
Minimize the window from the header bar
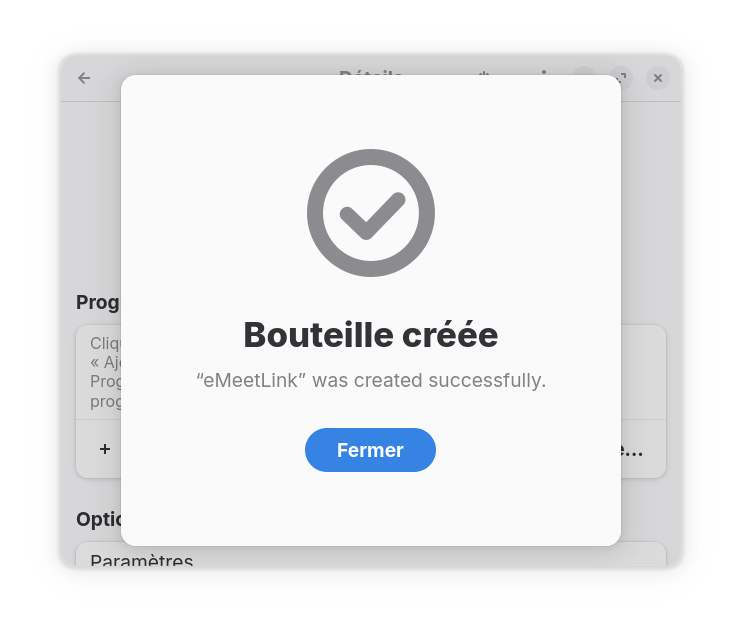click(x=584, y=78)
